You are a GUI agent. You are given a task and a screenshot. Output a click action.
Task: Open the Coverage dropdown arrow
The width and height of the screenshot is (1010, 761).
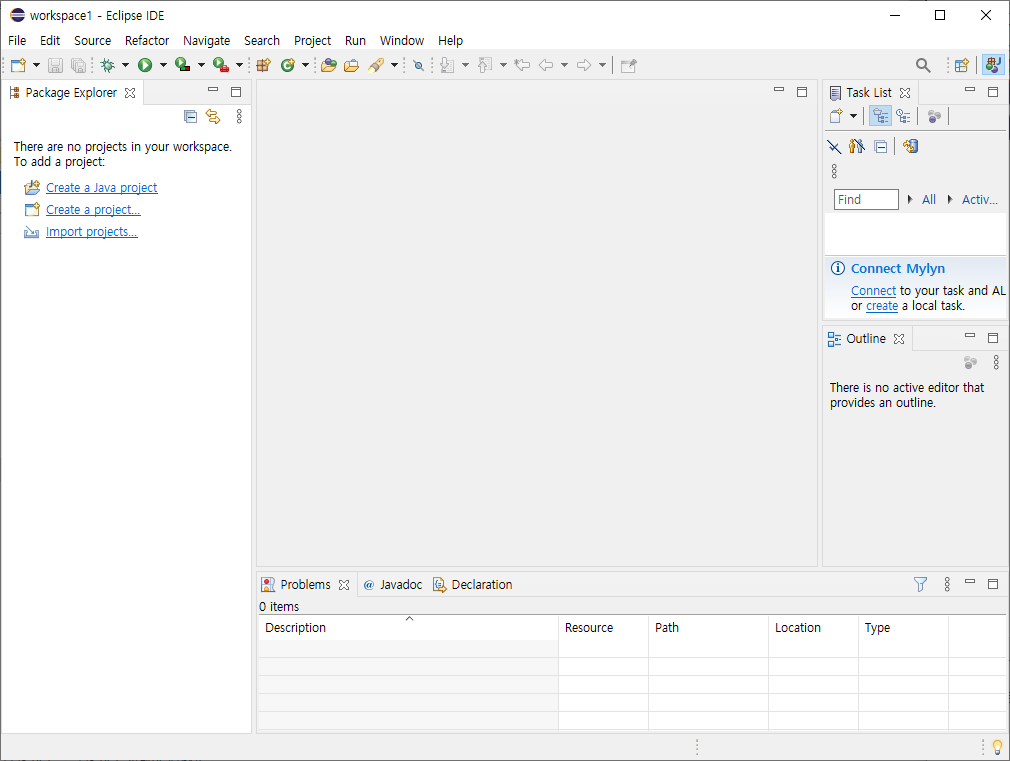201,65
